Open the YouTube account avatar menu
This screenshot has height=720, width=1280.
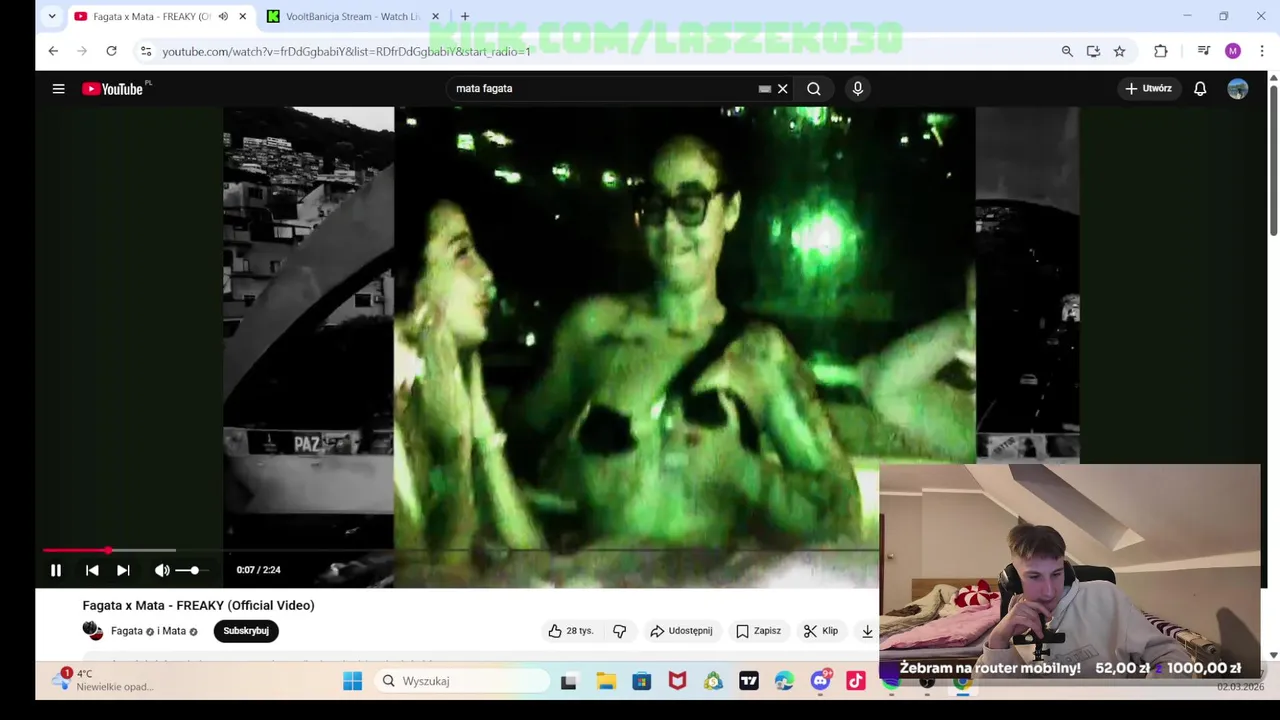1238,89
